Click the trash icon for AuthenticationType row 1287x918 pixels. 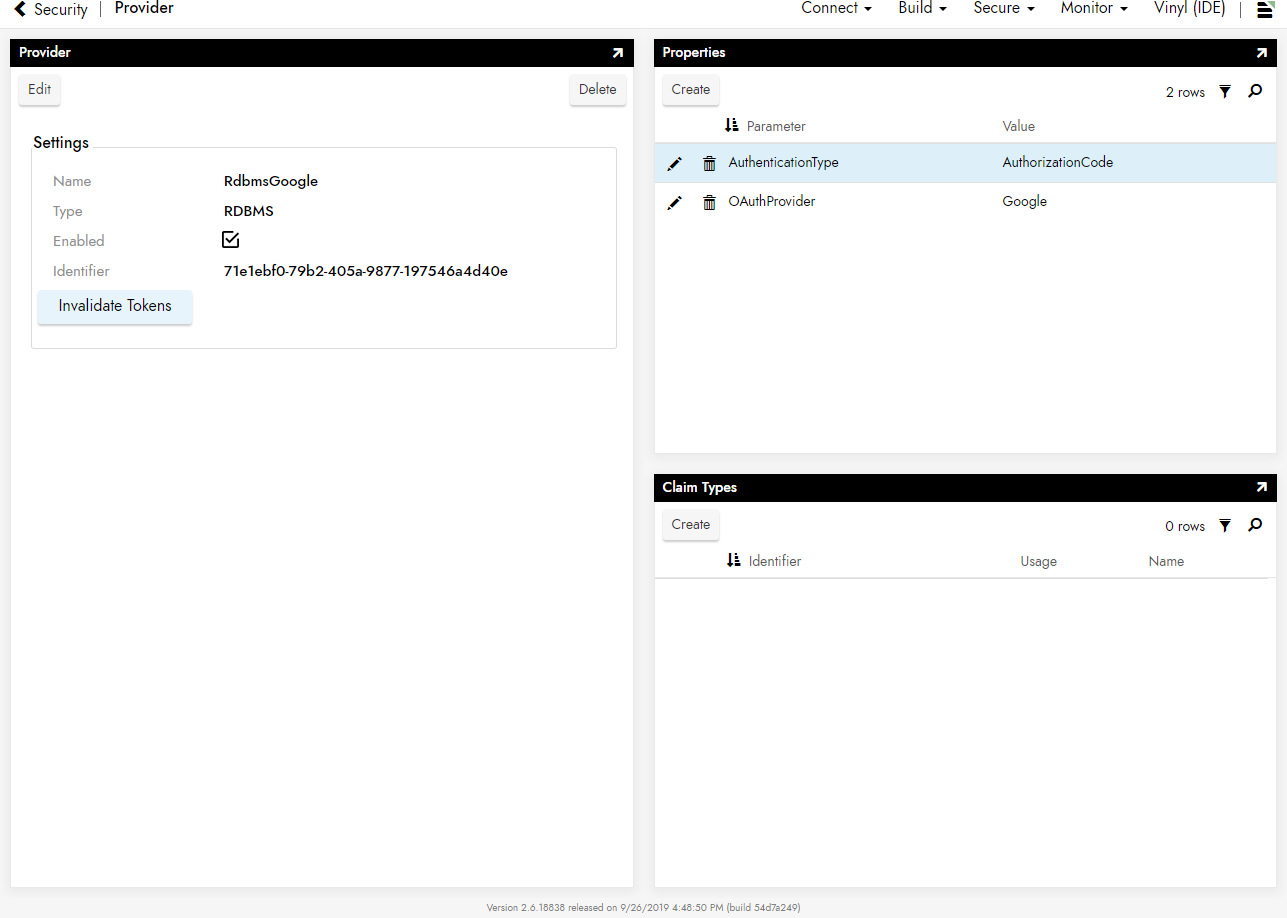pos(709,163)
